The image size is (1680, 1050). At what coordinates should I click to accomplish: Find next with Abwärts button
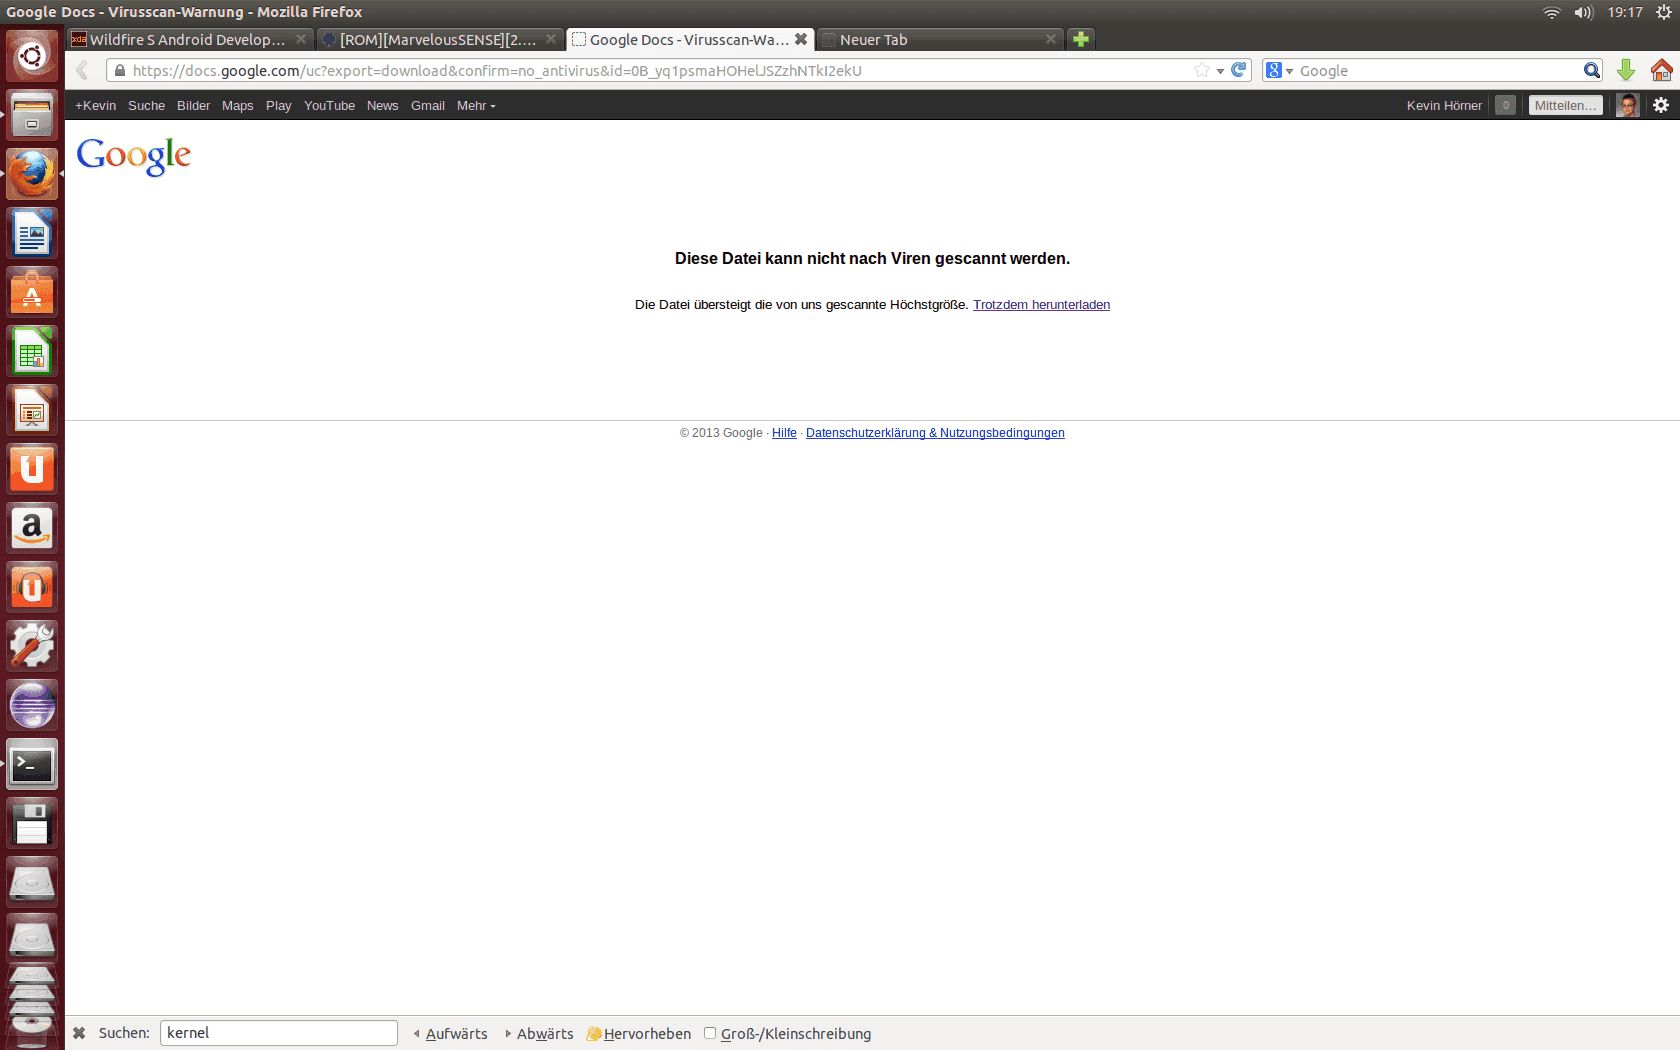[x=539, y=1033]
